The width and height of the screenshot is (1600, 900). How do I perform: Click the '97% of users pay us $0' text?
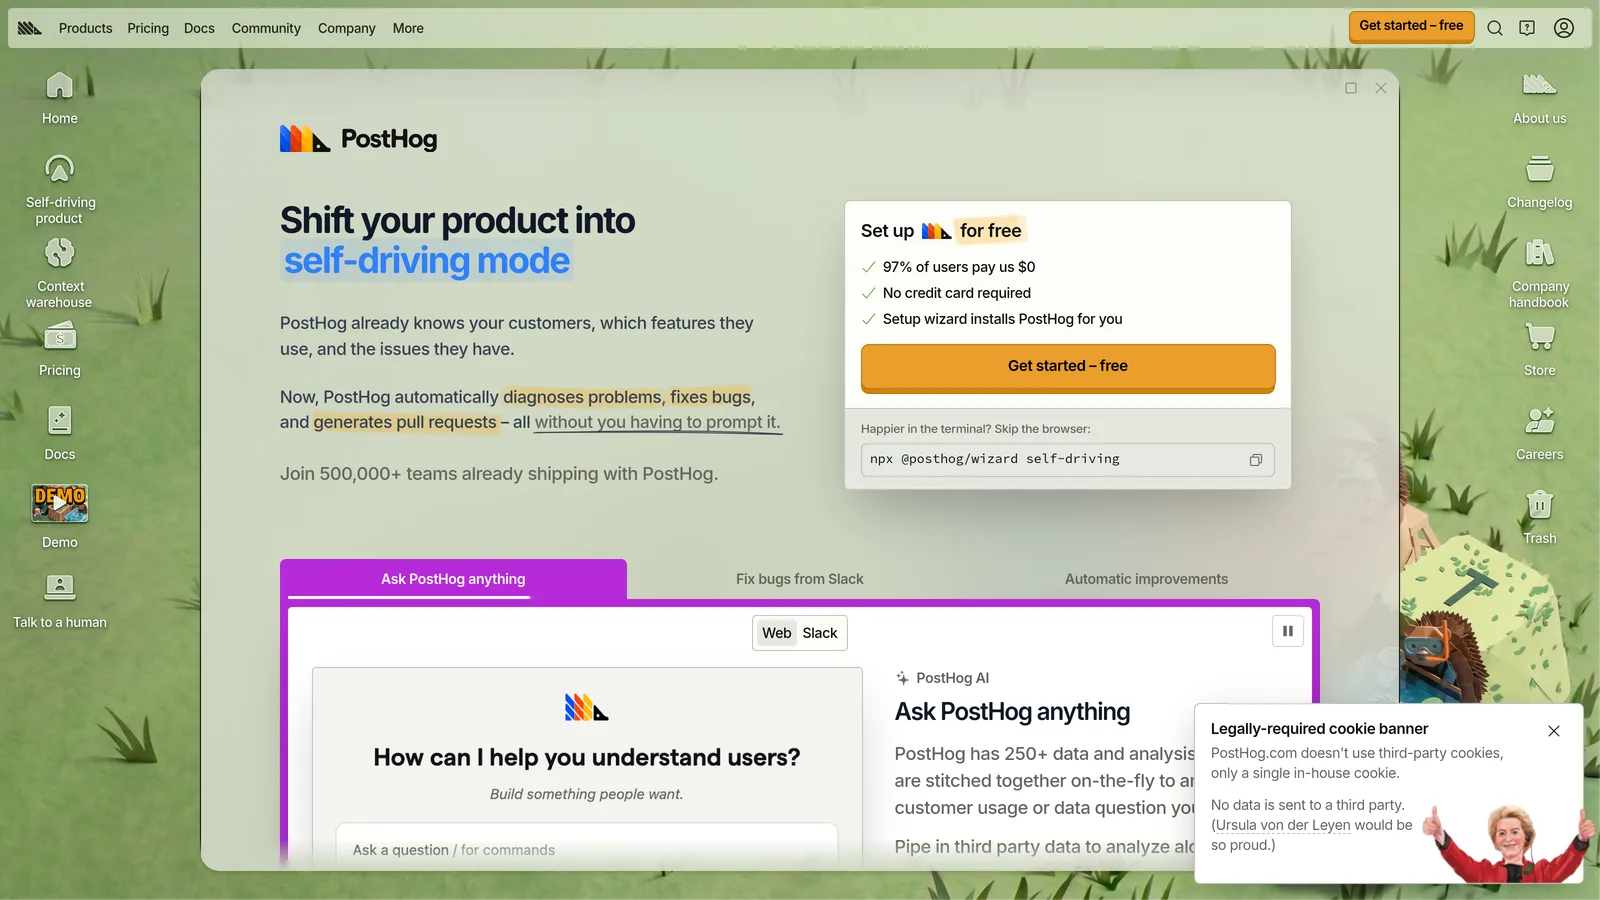(959, 267)
